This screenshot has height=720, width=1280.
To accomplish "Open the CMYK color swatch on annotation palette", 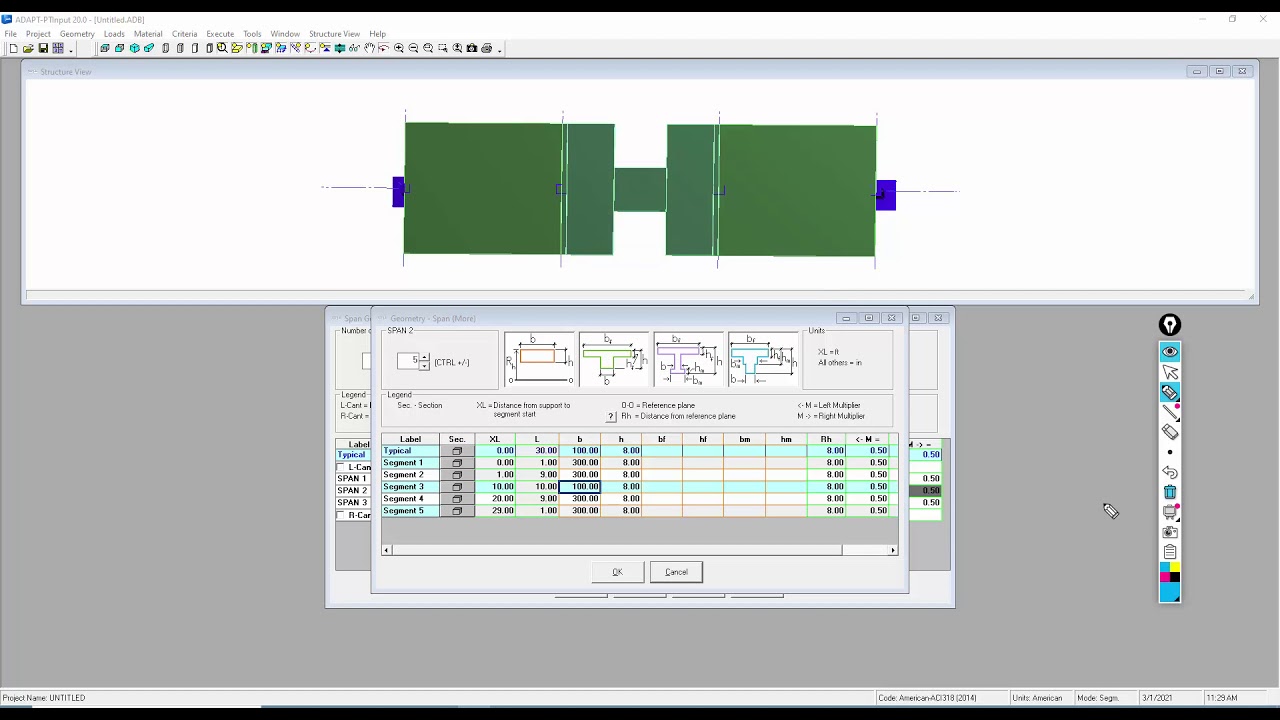I will pyautogui.click(x=1169, y=572).
